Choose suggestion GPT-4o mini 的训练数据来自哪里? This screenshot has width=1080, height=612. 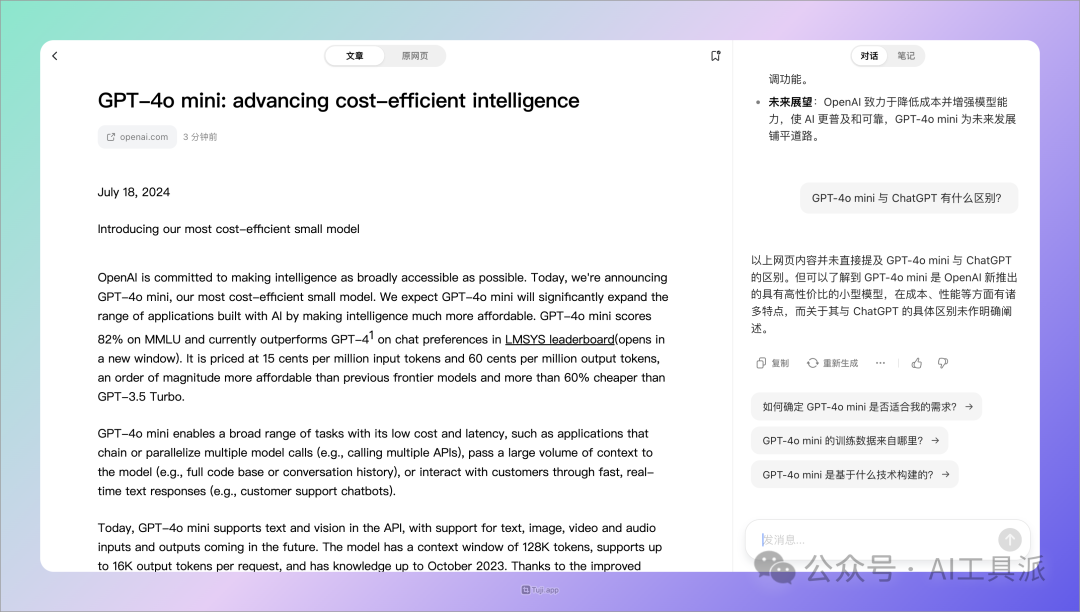[850, 441]
